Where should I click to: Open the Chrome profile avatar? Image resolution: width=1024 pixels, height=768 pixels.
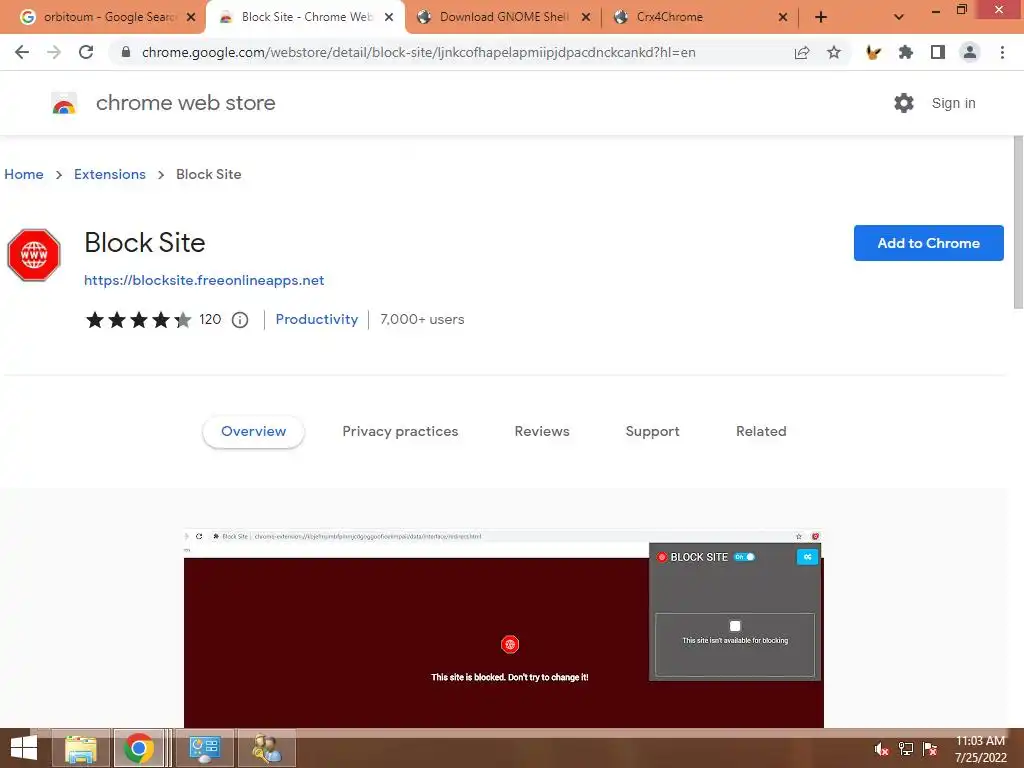pos(970,52)
